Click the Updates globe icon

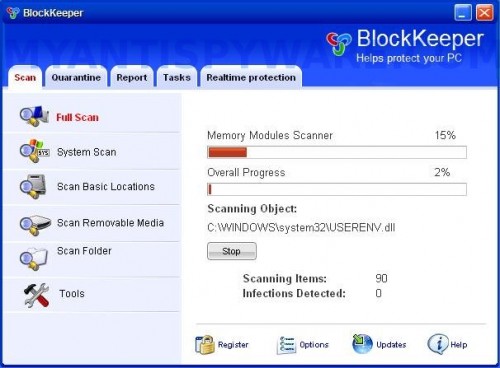(362, 343)
